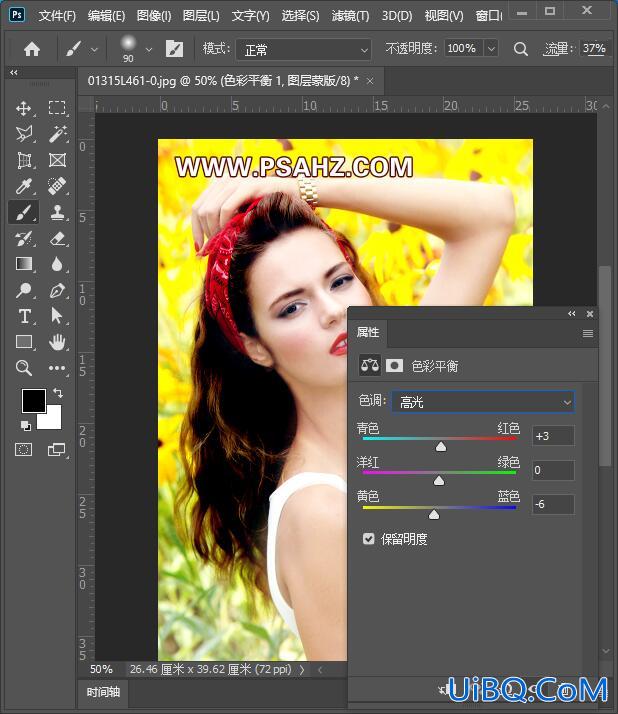
Task: Open the Timeline panel tab
Action: [103, 692]
